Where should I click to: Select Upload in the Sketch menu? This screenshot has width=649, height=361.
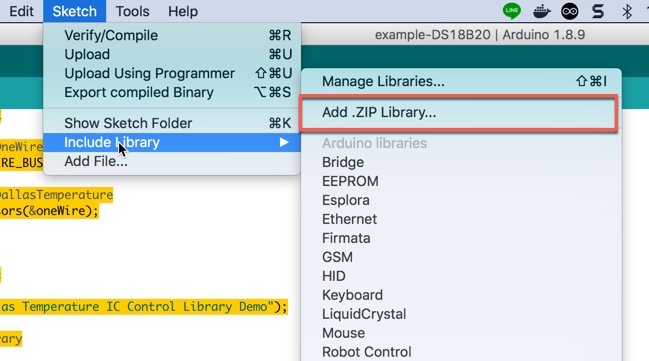click(x=172, y=54)
